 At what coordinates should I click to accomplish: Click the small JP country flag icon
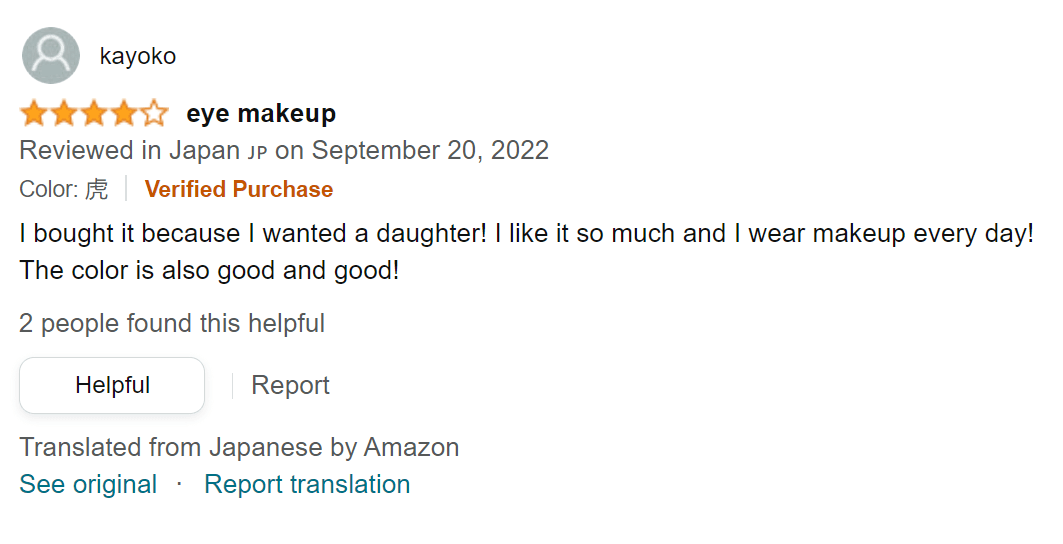(x=257, y=153)
